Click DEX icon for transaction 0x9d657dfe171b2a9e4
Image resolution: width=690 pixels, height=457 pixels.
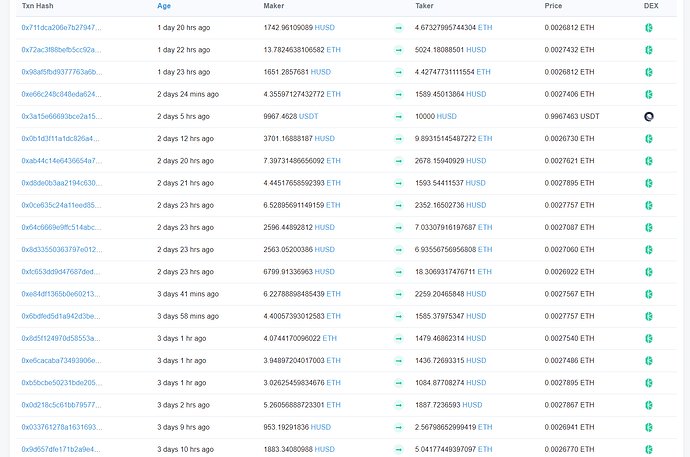click(x=648, y=449)
